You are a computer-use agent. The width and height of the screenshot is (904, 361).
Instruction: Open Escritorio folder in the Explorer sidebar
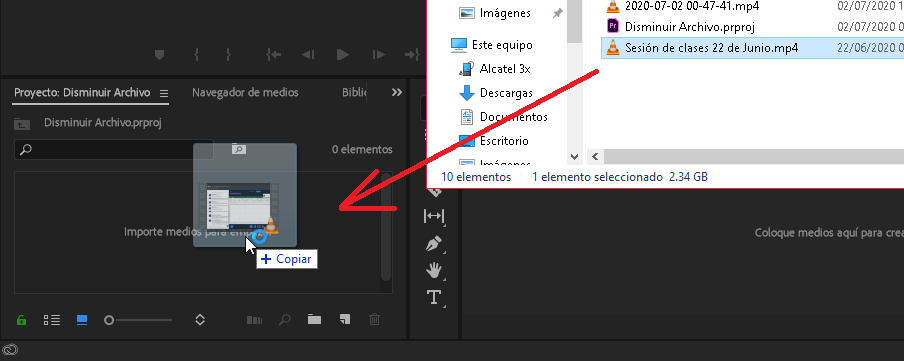(494, 141)
